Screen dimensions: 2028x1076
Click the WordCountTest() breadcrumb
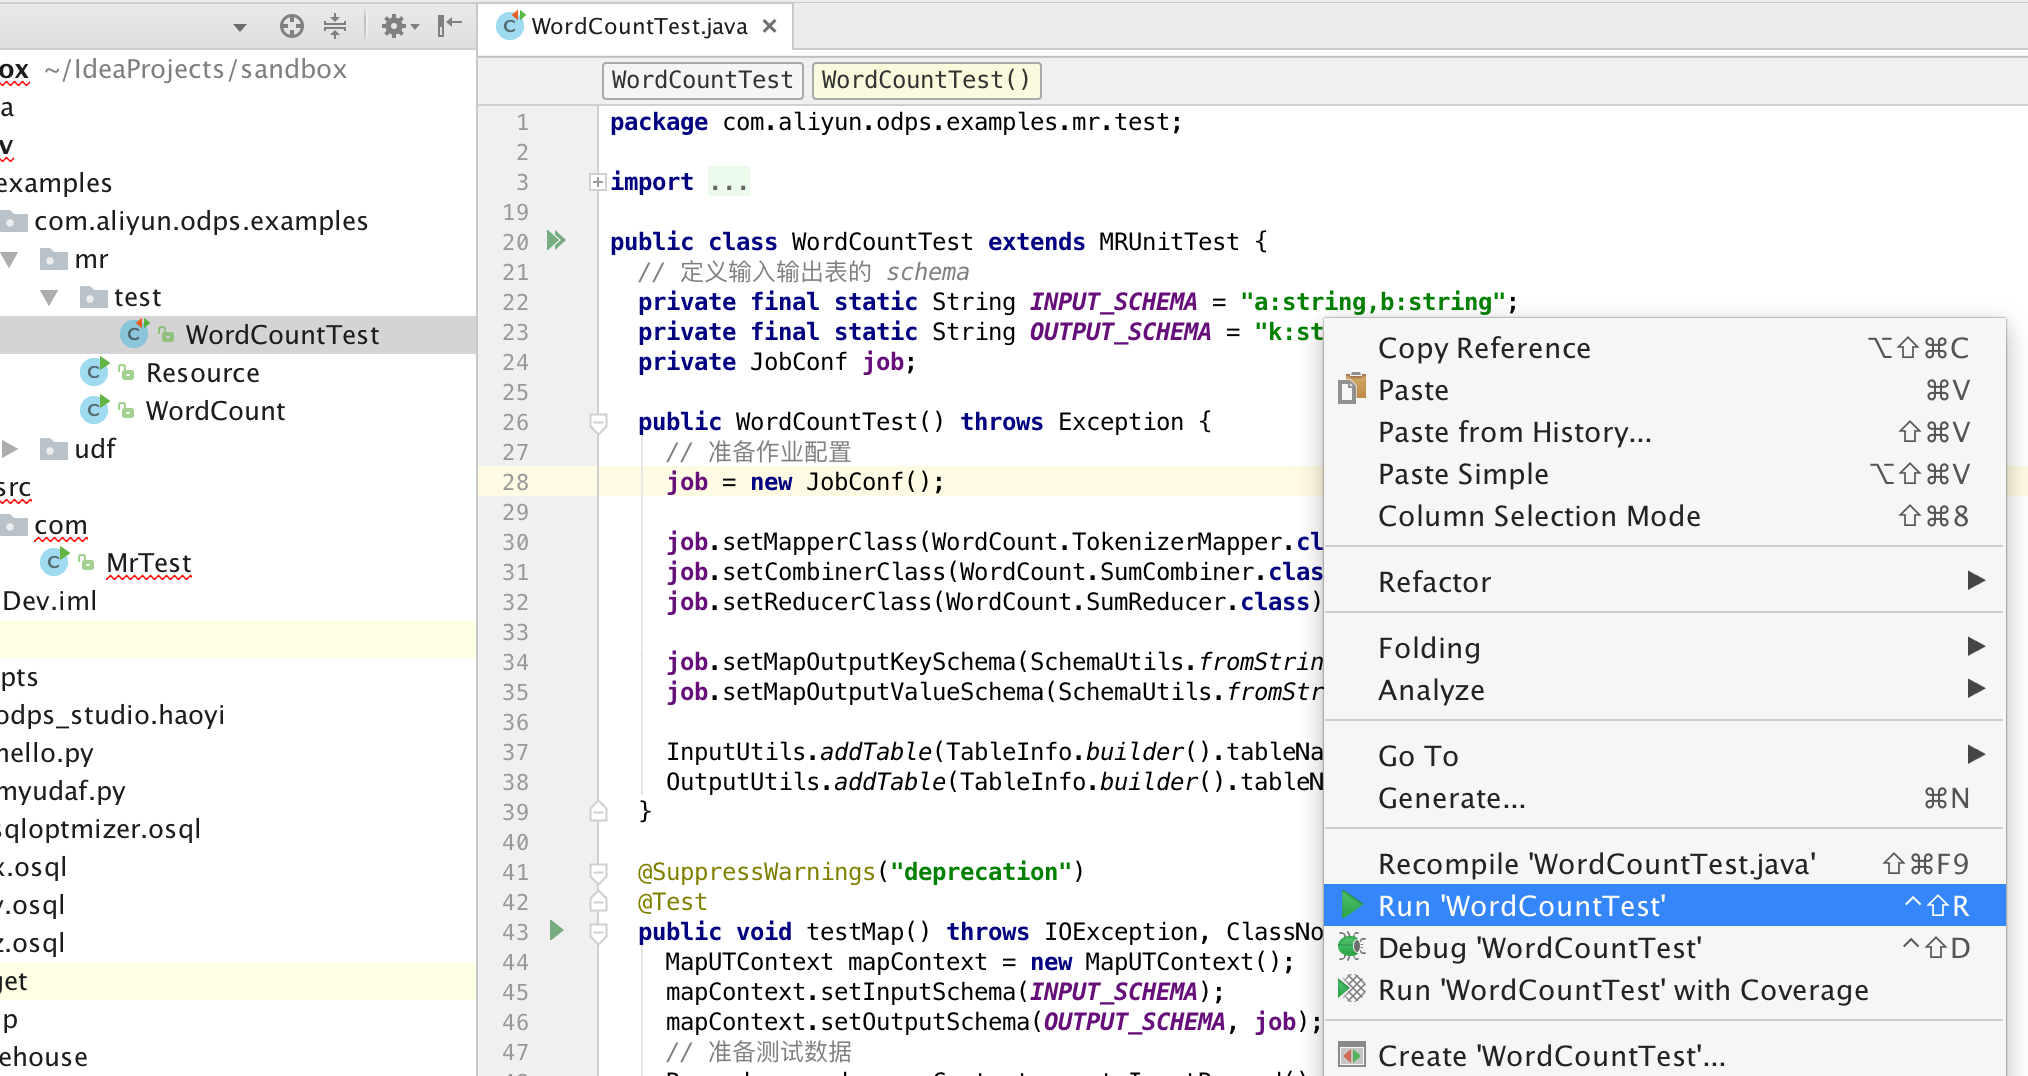click(926, 80)
